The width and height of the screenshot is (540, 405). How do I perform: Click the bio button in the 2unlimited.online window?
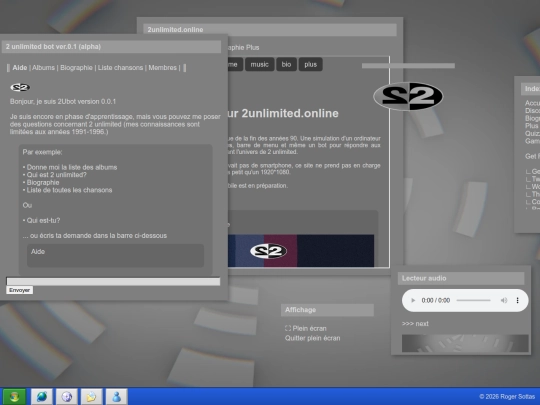286,64
